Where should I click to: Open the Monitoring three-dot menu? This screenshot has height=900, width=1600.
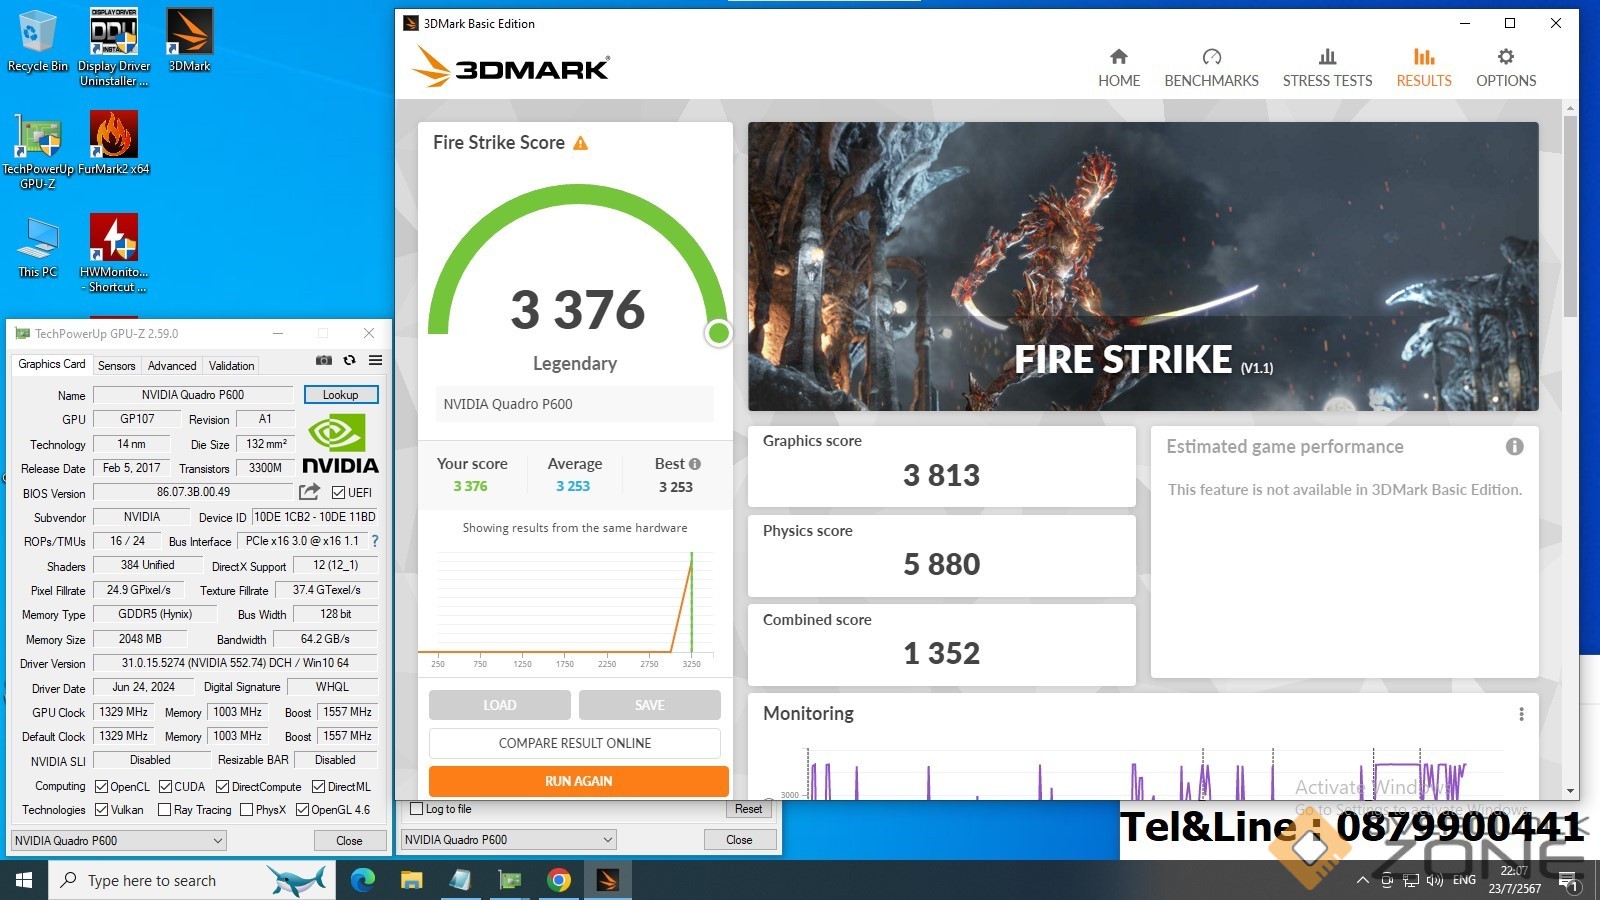point(1521,714)
